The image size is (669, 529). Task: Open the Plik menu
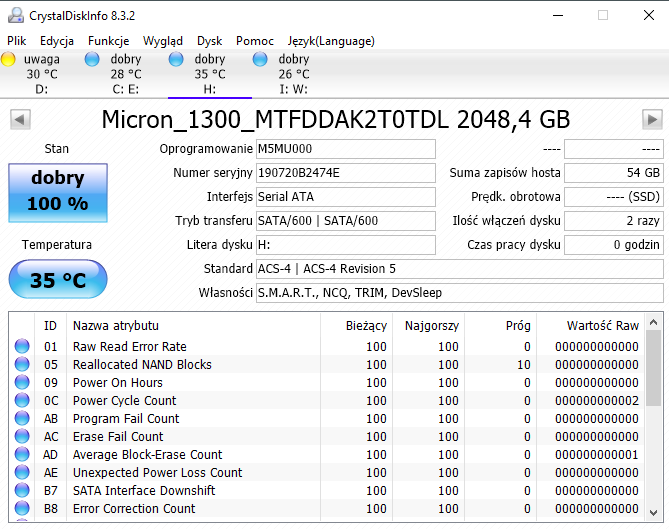pyautogui.click(x=17, y=41)
